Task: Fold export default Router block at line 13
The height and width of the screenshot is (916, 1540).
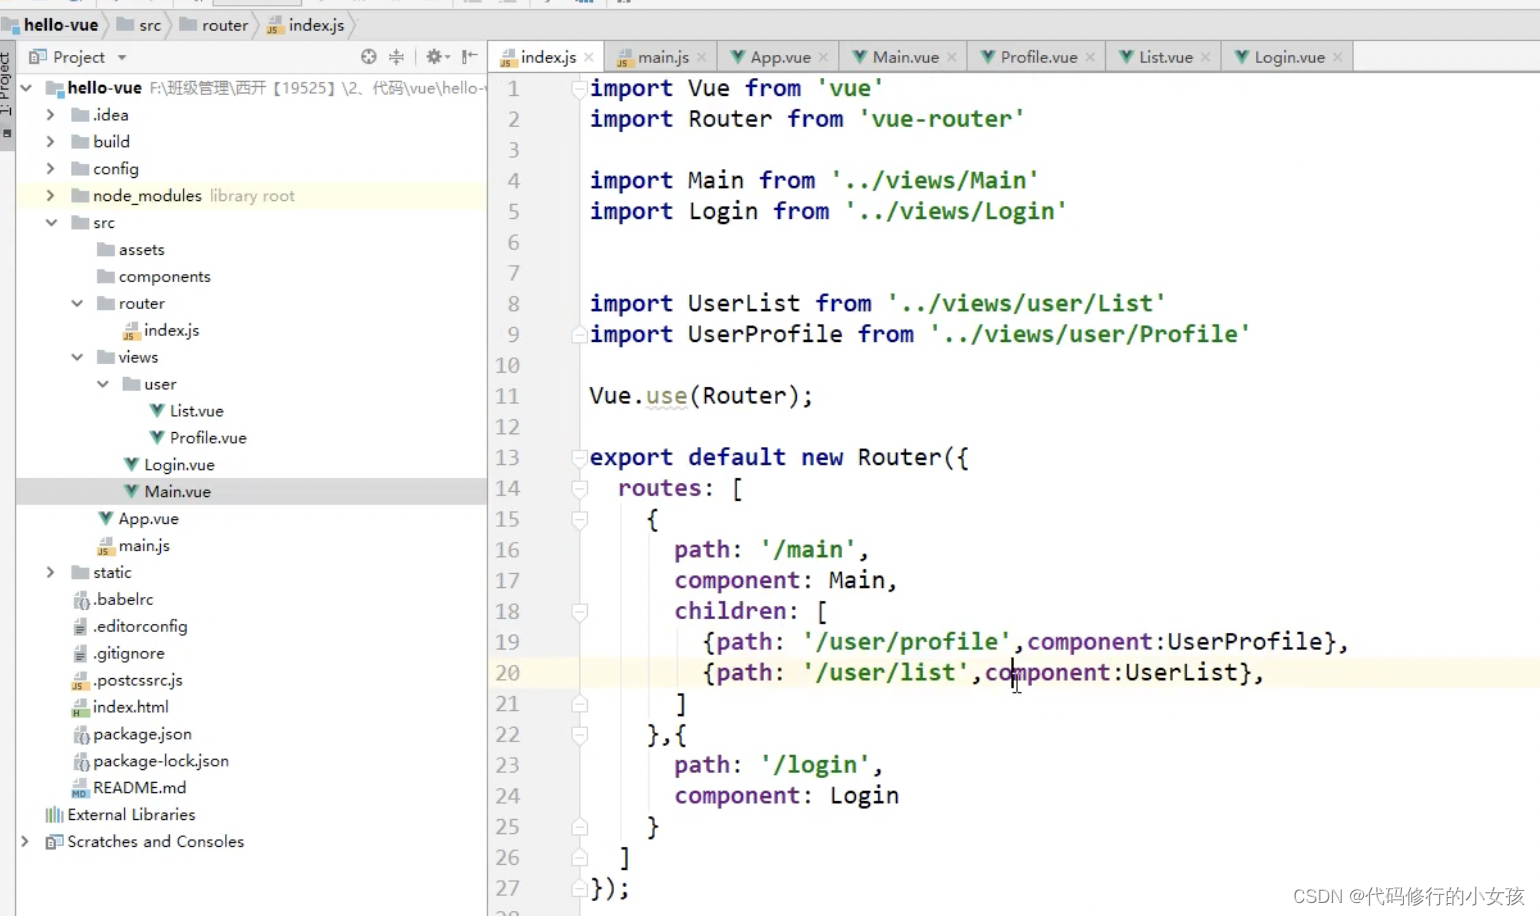Action: pyautogui.click(x=579, y=458)
